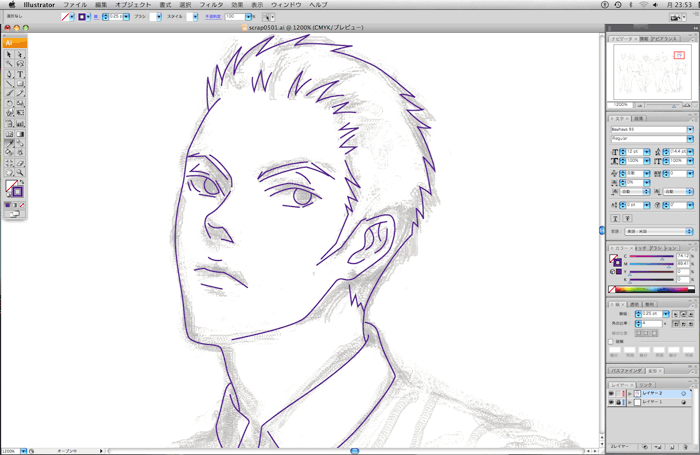The image size is (700, 455).
Task: Open the ファイル menu
Action: tap(75, 4)
